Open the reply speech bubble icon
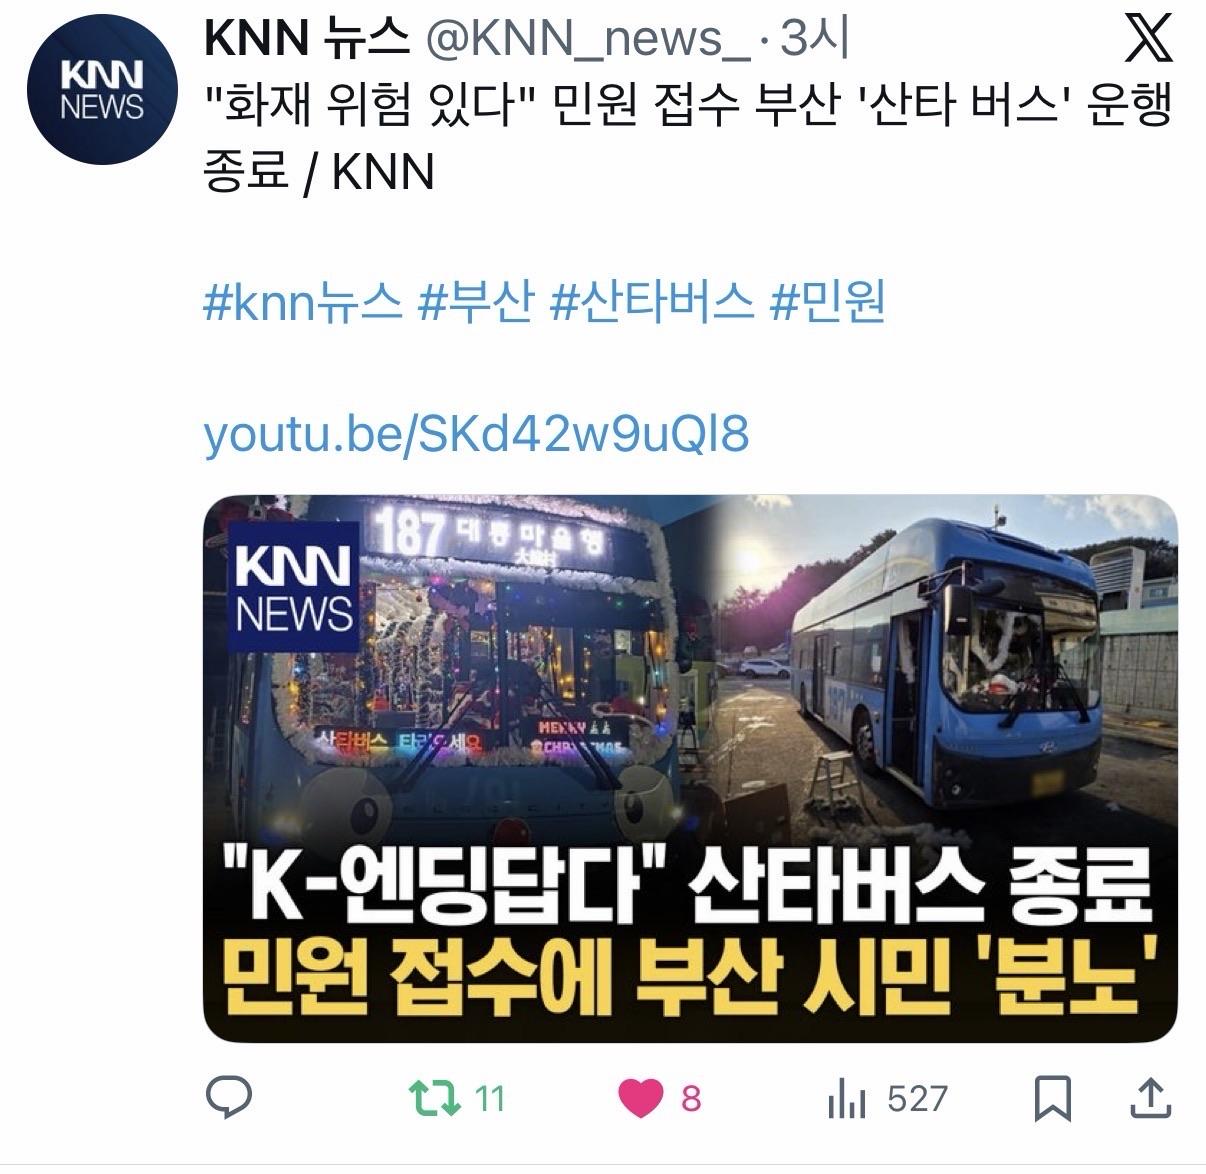 point(228,1098)
